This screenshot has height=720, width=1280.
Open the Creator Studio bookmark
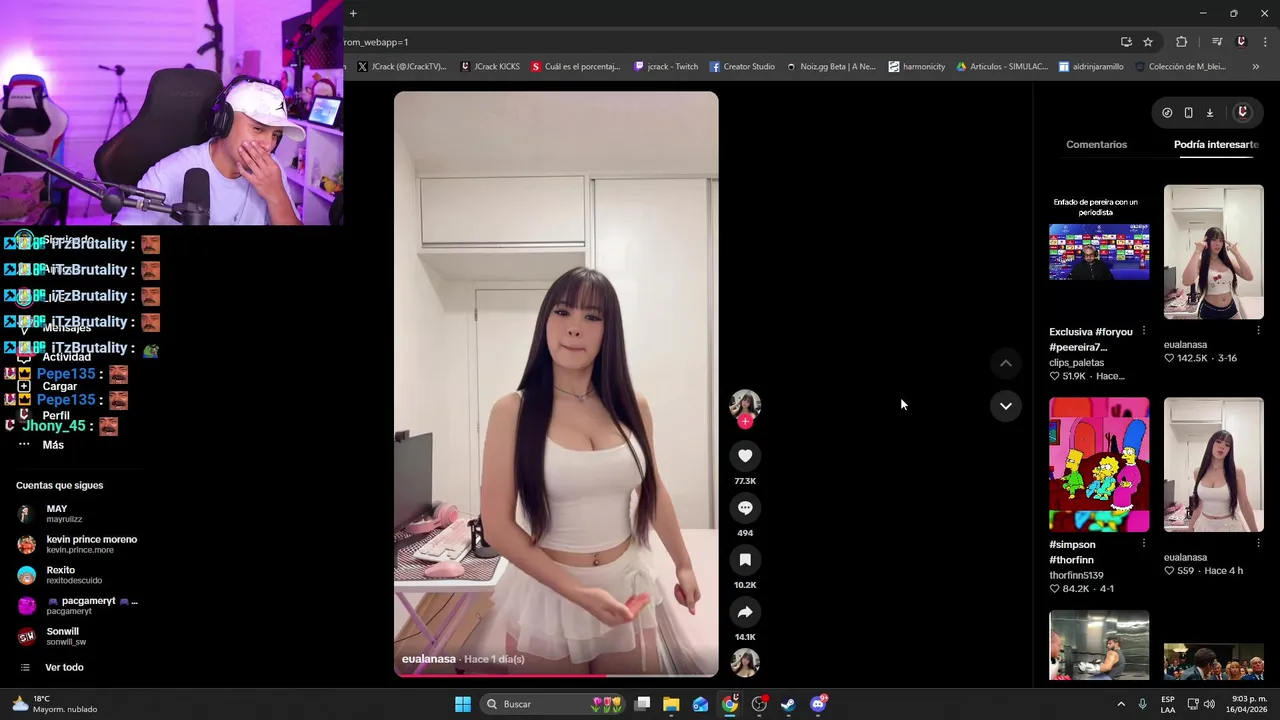742,67
